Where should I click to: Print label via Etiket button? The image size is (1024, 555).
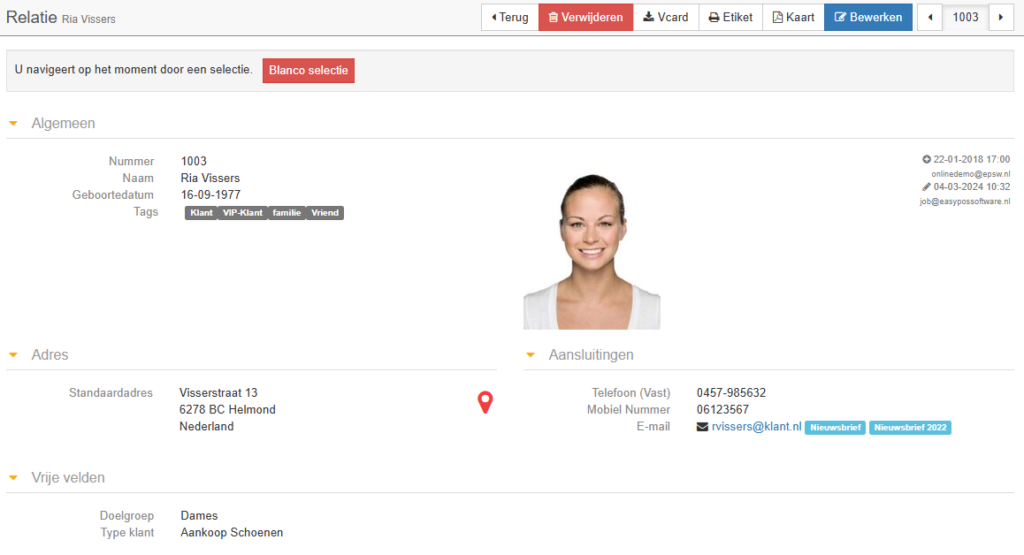pyautogui.click(x=731, y=18)
